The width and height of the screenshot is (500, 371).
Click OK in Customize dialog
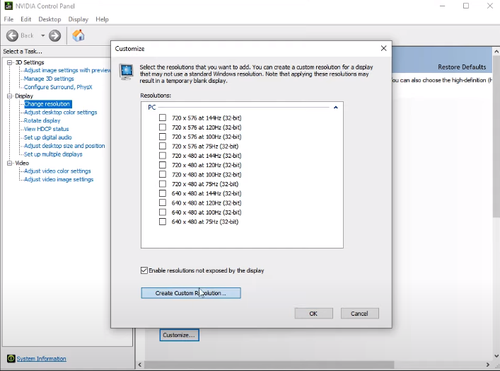pyautogui.click(x=313, y=313)
